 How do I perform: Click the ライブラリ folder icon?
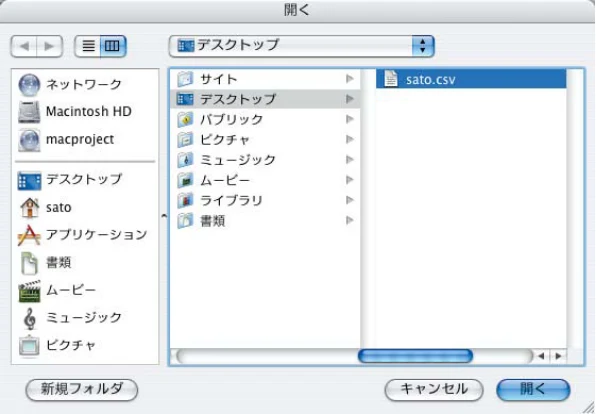[x=185, y=200]
